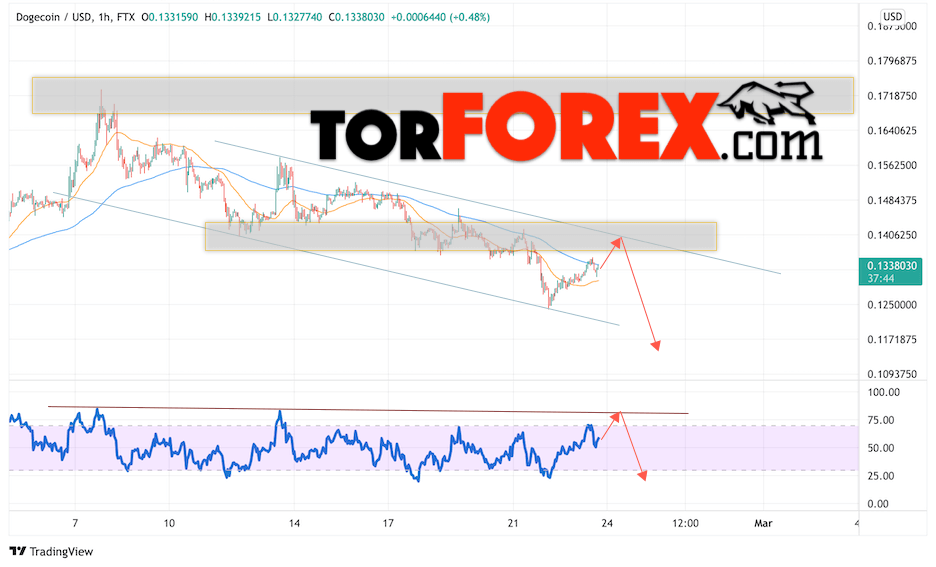The image size is (936, 567).
Task: Click price axis label 0.1640625
Action: point(892,130)
